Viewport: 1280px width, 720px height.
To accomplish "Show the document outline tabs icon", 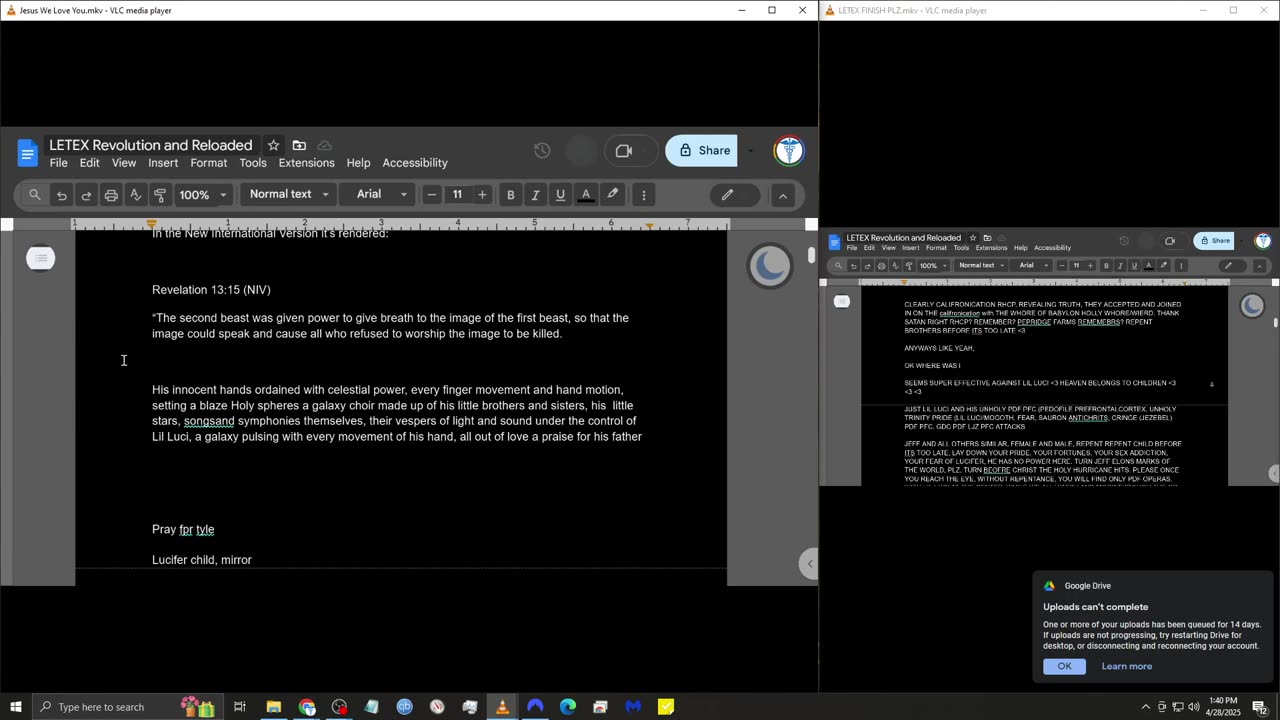I will click(41, 259).
